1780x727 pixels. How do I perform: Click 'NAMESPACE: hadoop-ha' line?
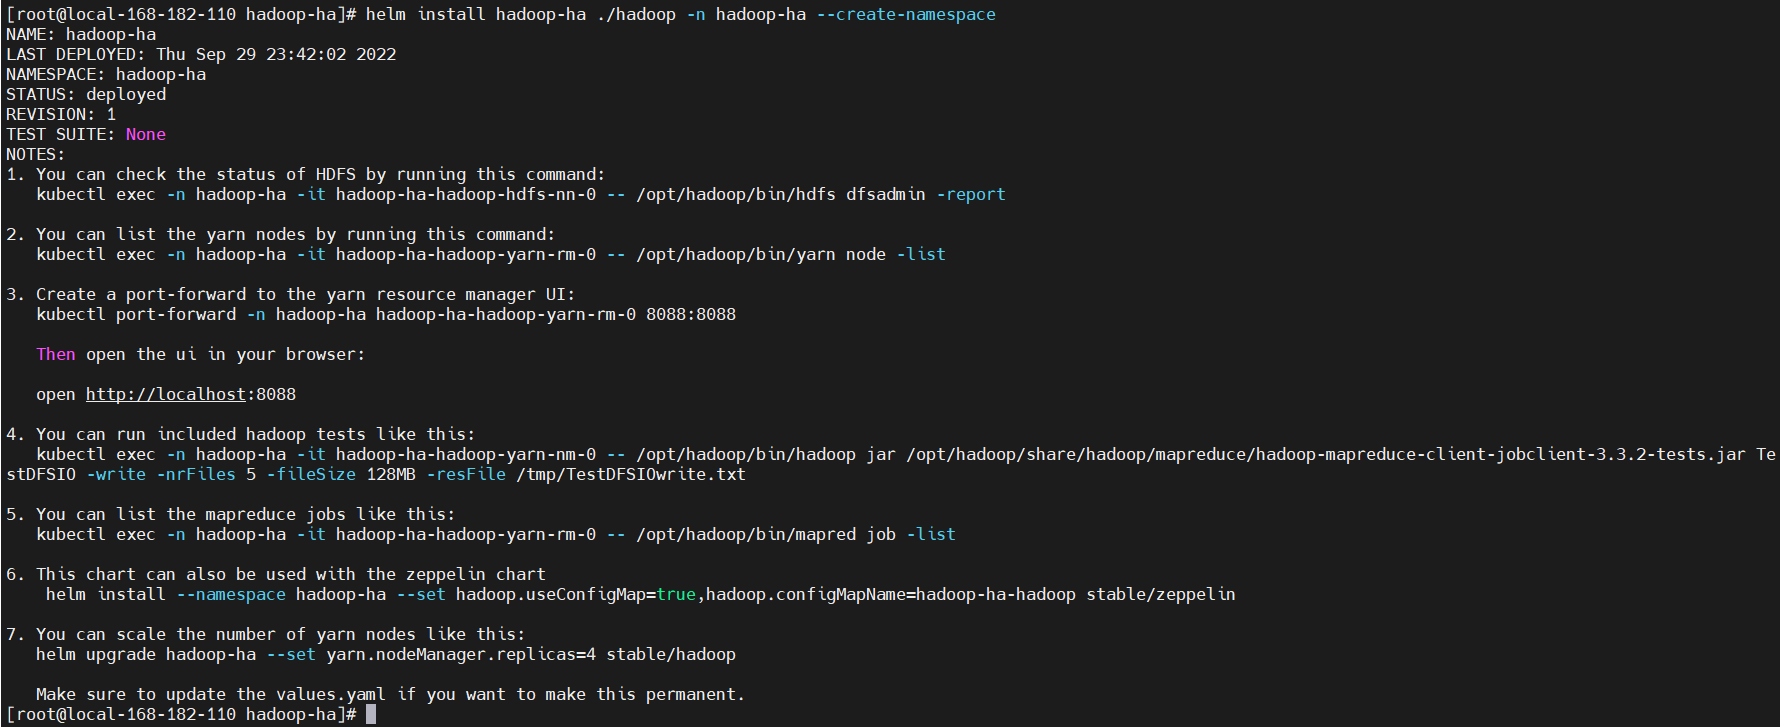click(x=106, y=74)
